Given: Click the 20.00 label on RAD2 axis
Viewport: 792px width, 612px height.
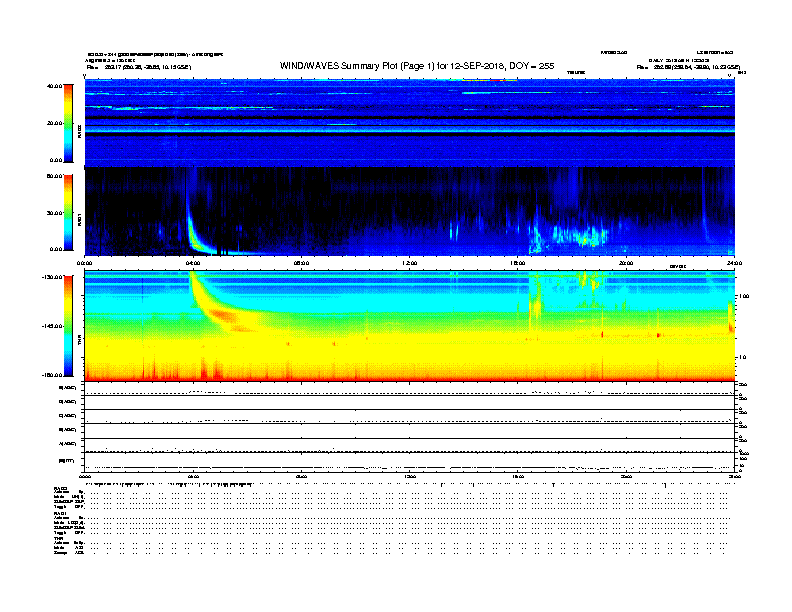Looking at the screenshot, I should pos(55,123).
